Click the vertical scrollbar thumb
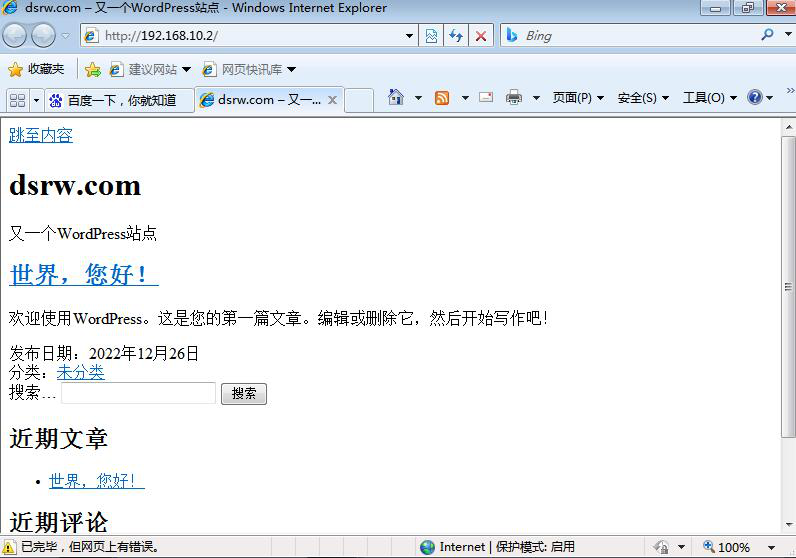 point(788,287)
